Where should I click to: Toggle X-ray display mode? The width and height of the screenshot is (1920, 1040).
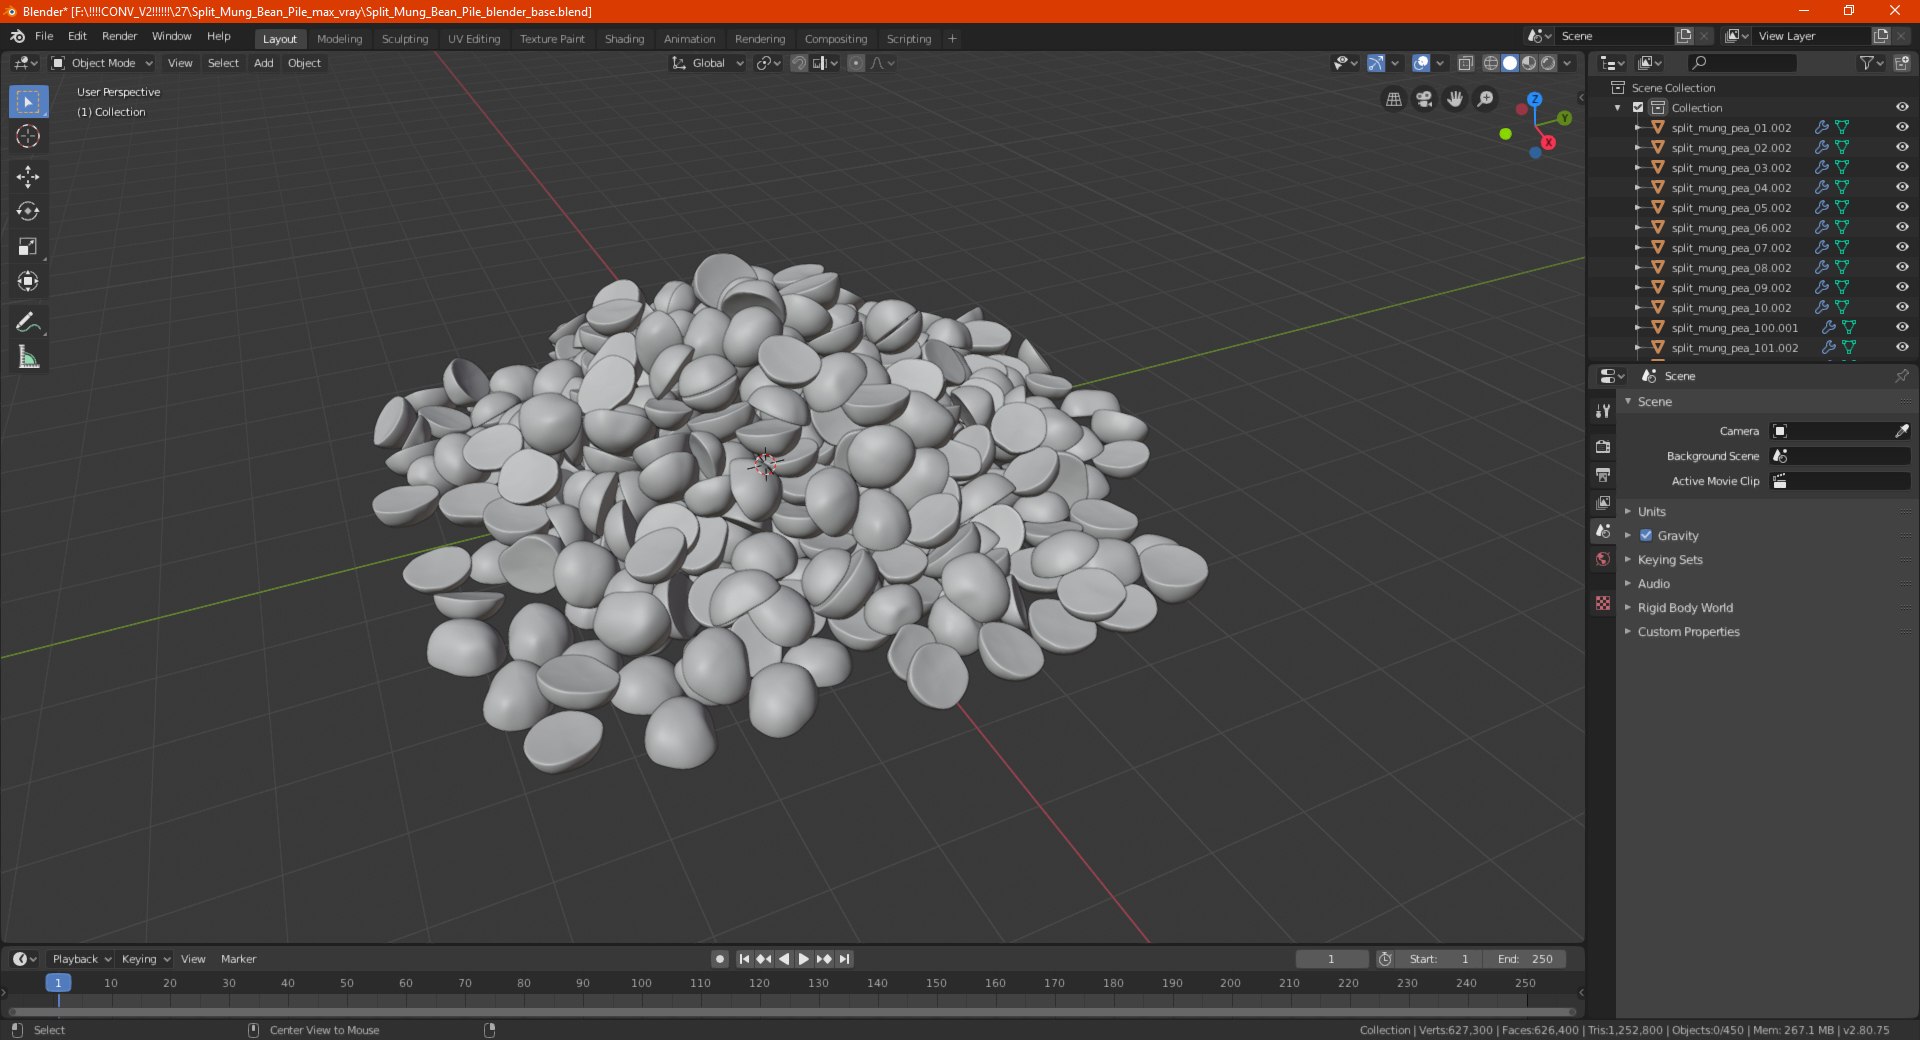(1465, 63)
